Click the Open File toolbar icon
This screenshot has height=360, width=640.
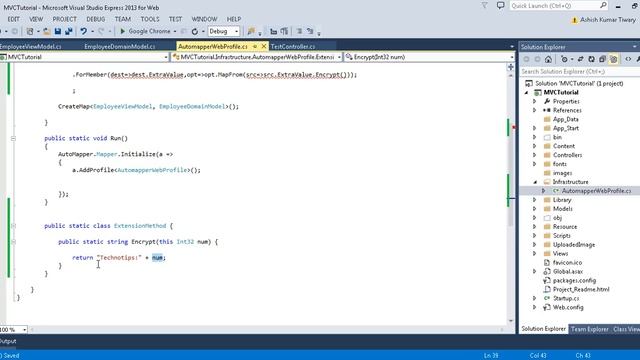coord(47,31)
